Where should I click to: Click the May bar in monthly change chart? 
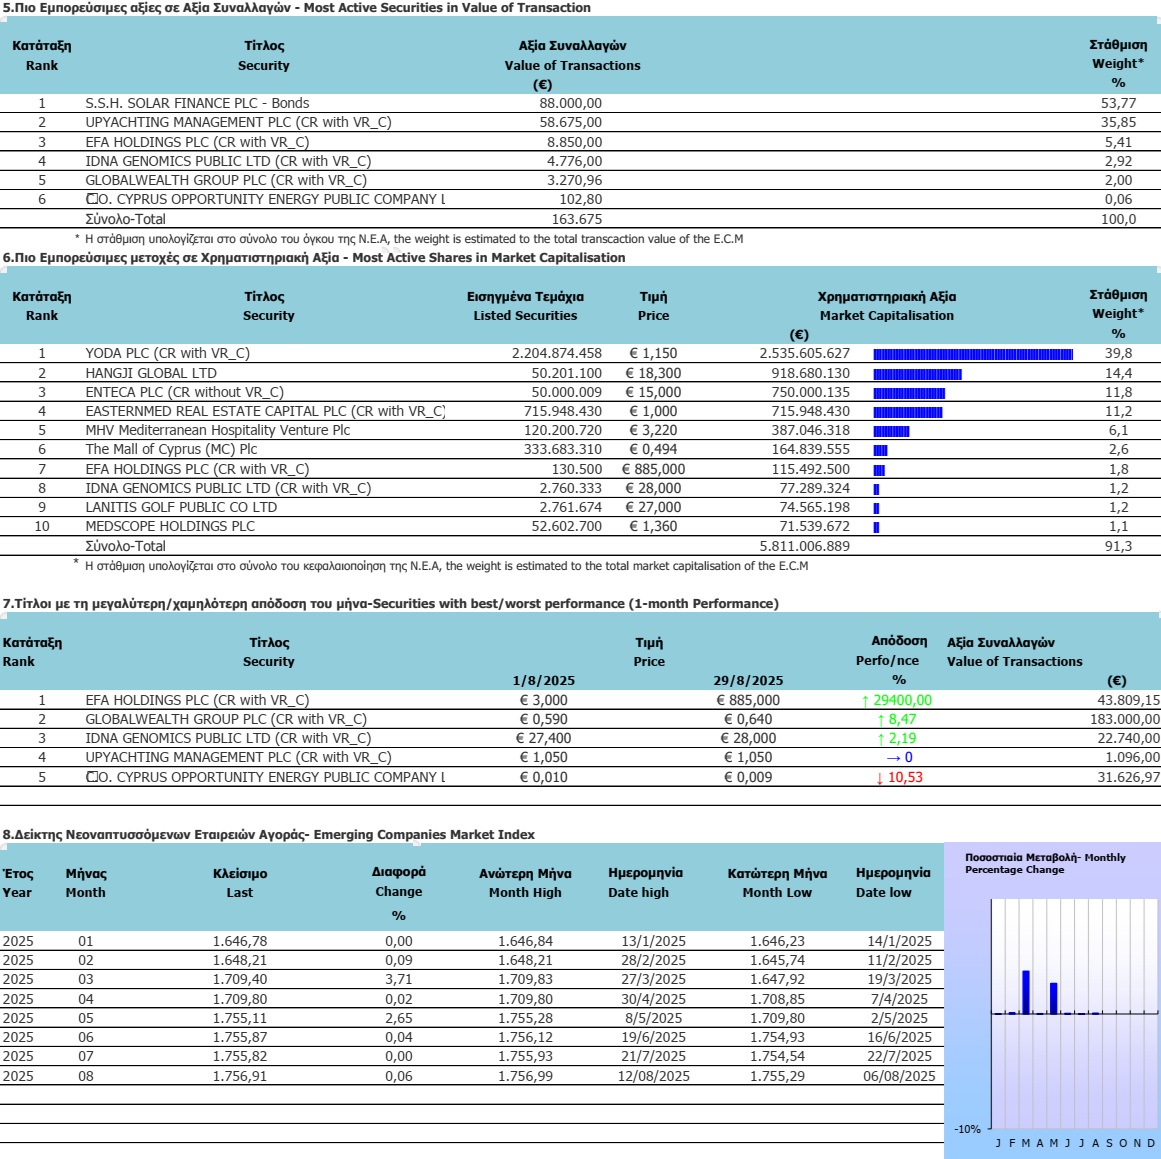pyautogui.click(x=1054, y=998)
